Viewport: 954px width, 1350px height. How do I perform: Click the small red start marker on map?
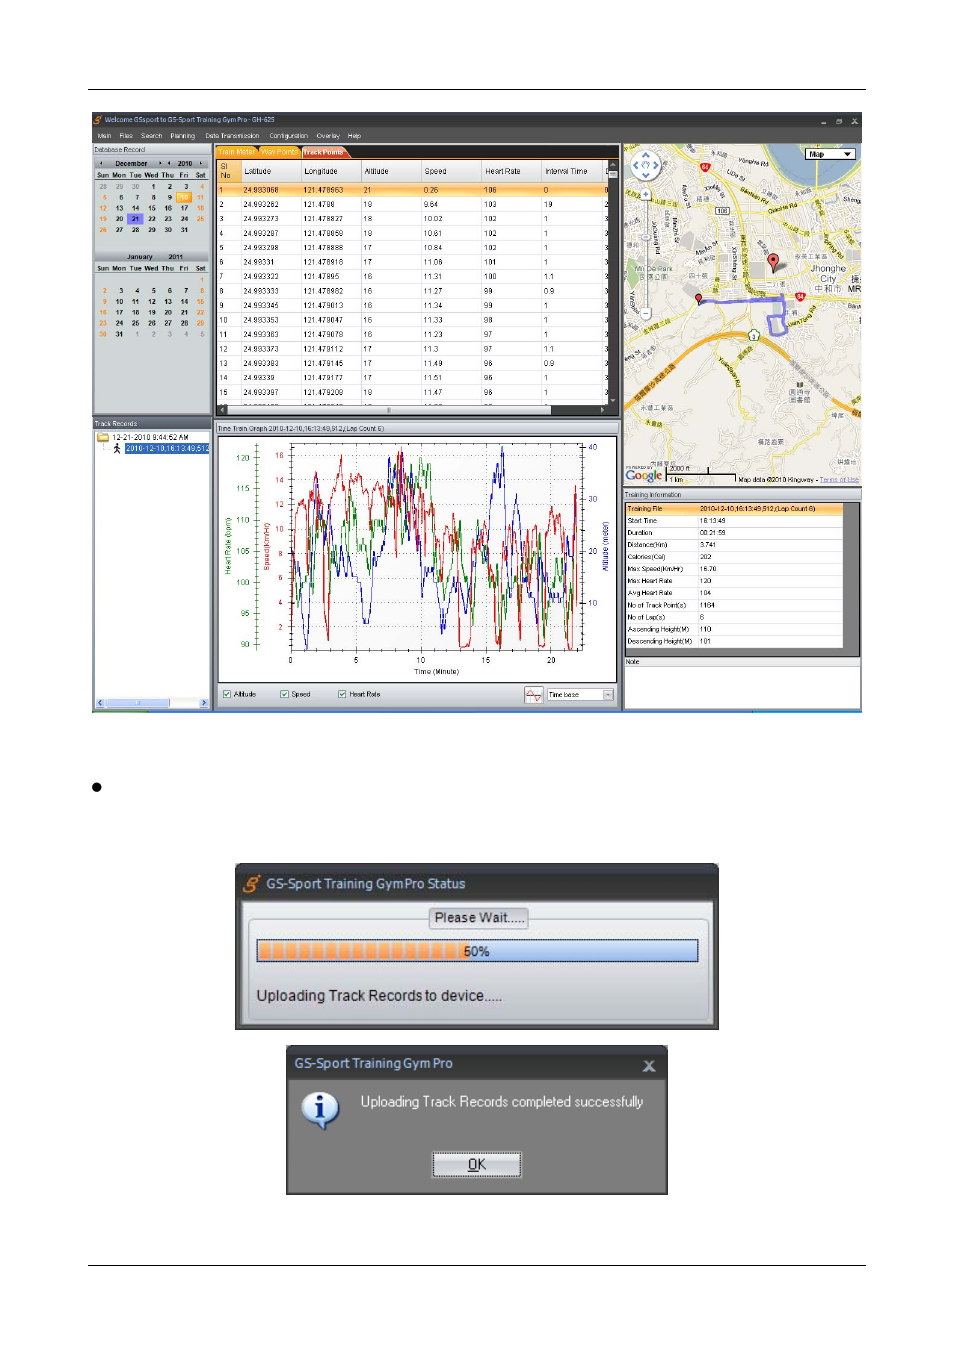[x=698, y=298]
